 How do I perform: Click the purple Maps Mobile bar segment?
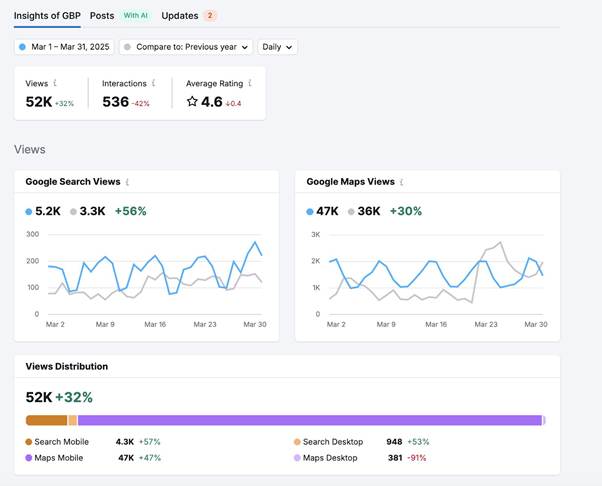click(x=310, y=420)
